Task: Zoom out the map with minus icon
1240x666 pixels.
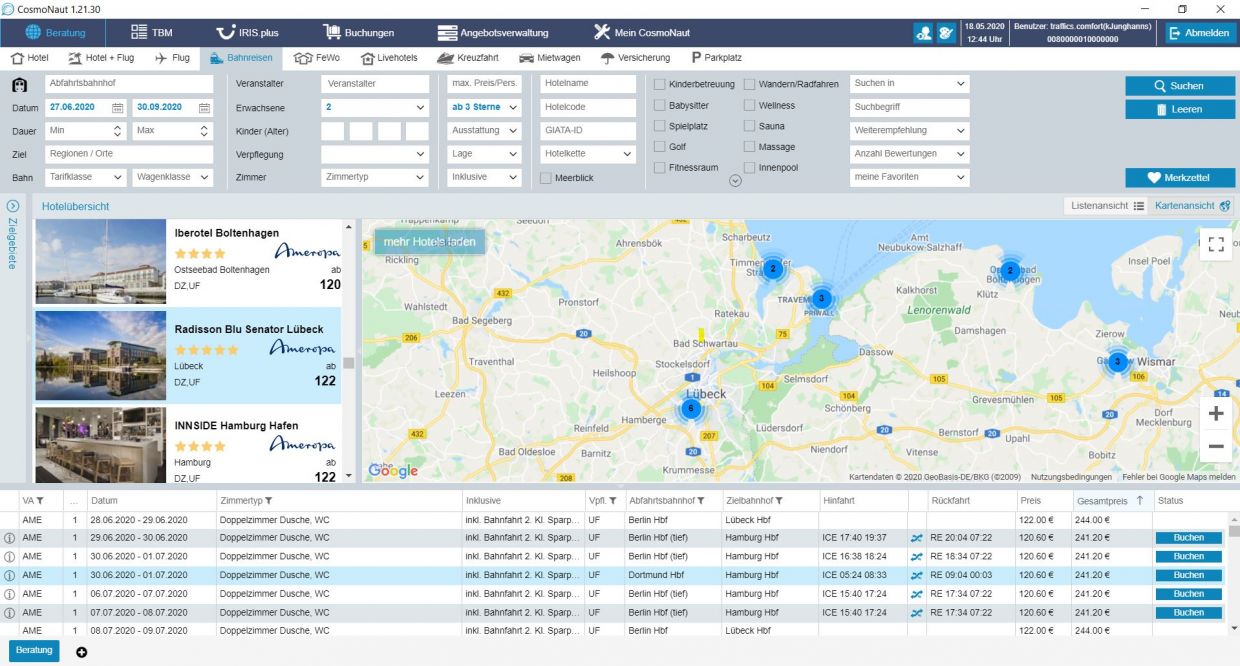Action: (x=1215, y=446)
